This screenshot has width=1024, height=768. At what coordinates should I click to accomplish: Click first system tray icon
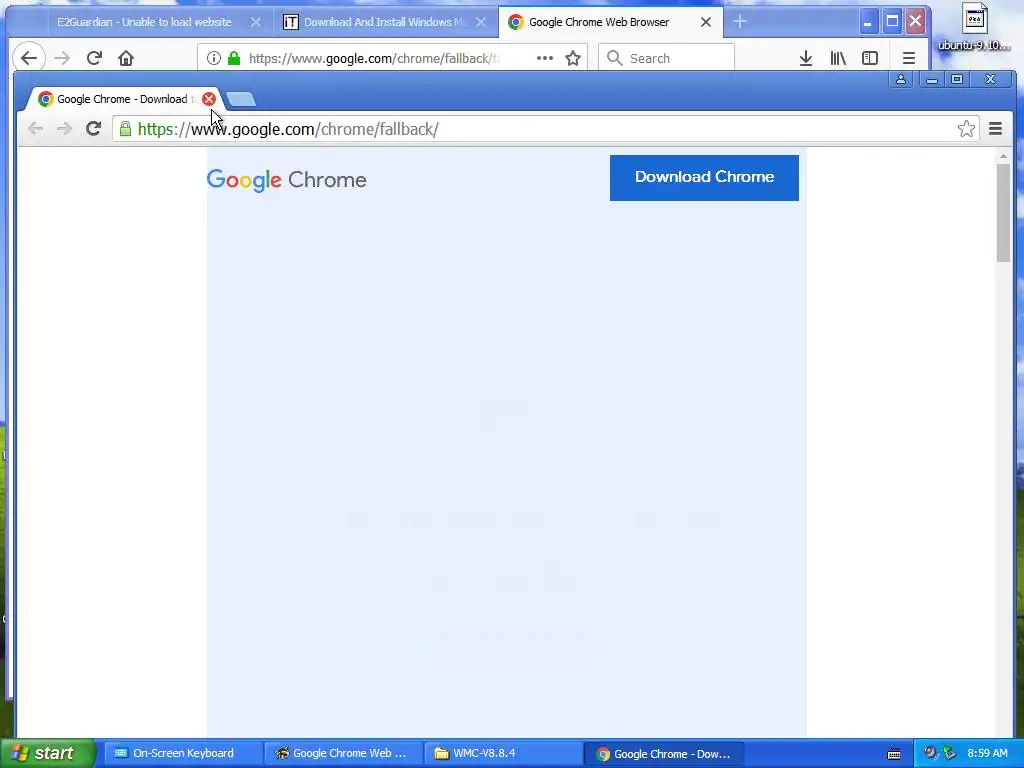[x=930, y=753]
